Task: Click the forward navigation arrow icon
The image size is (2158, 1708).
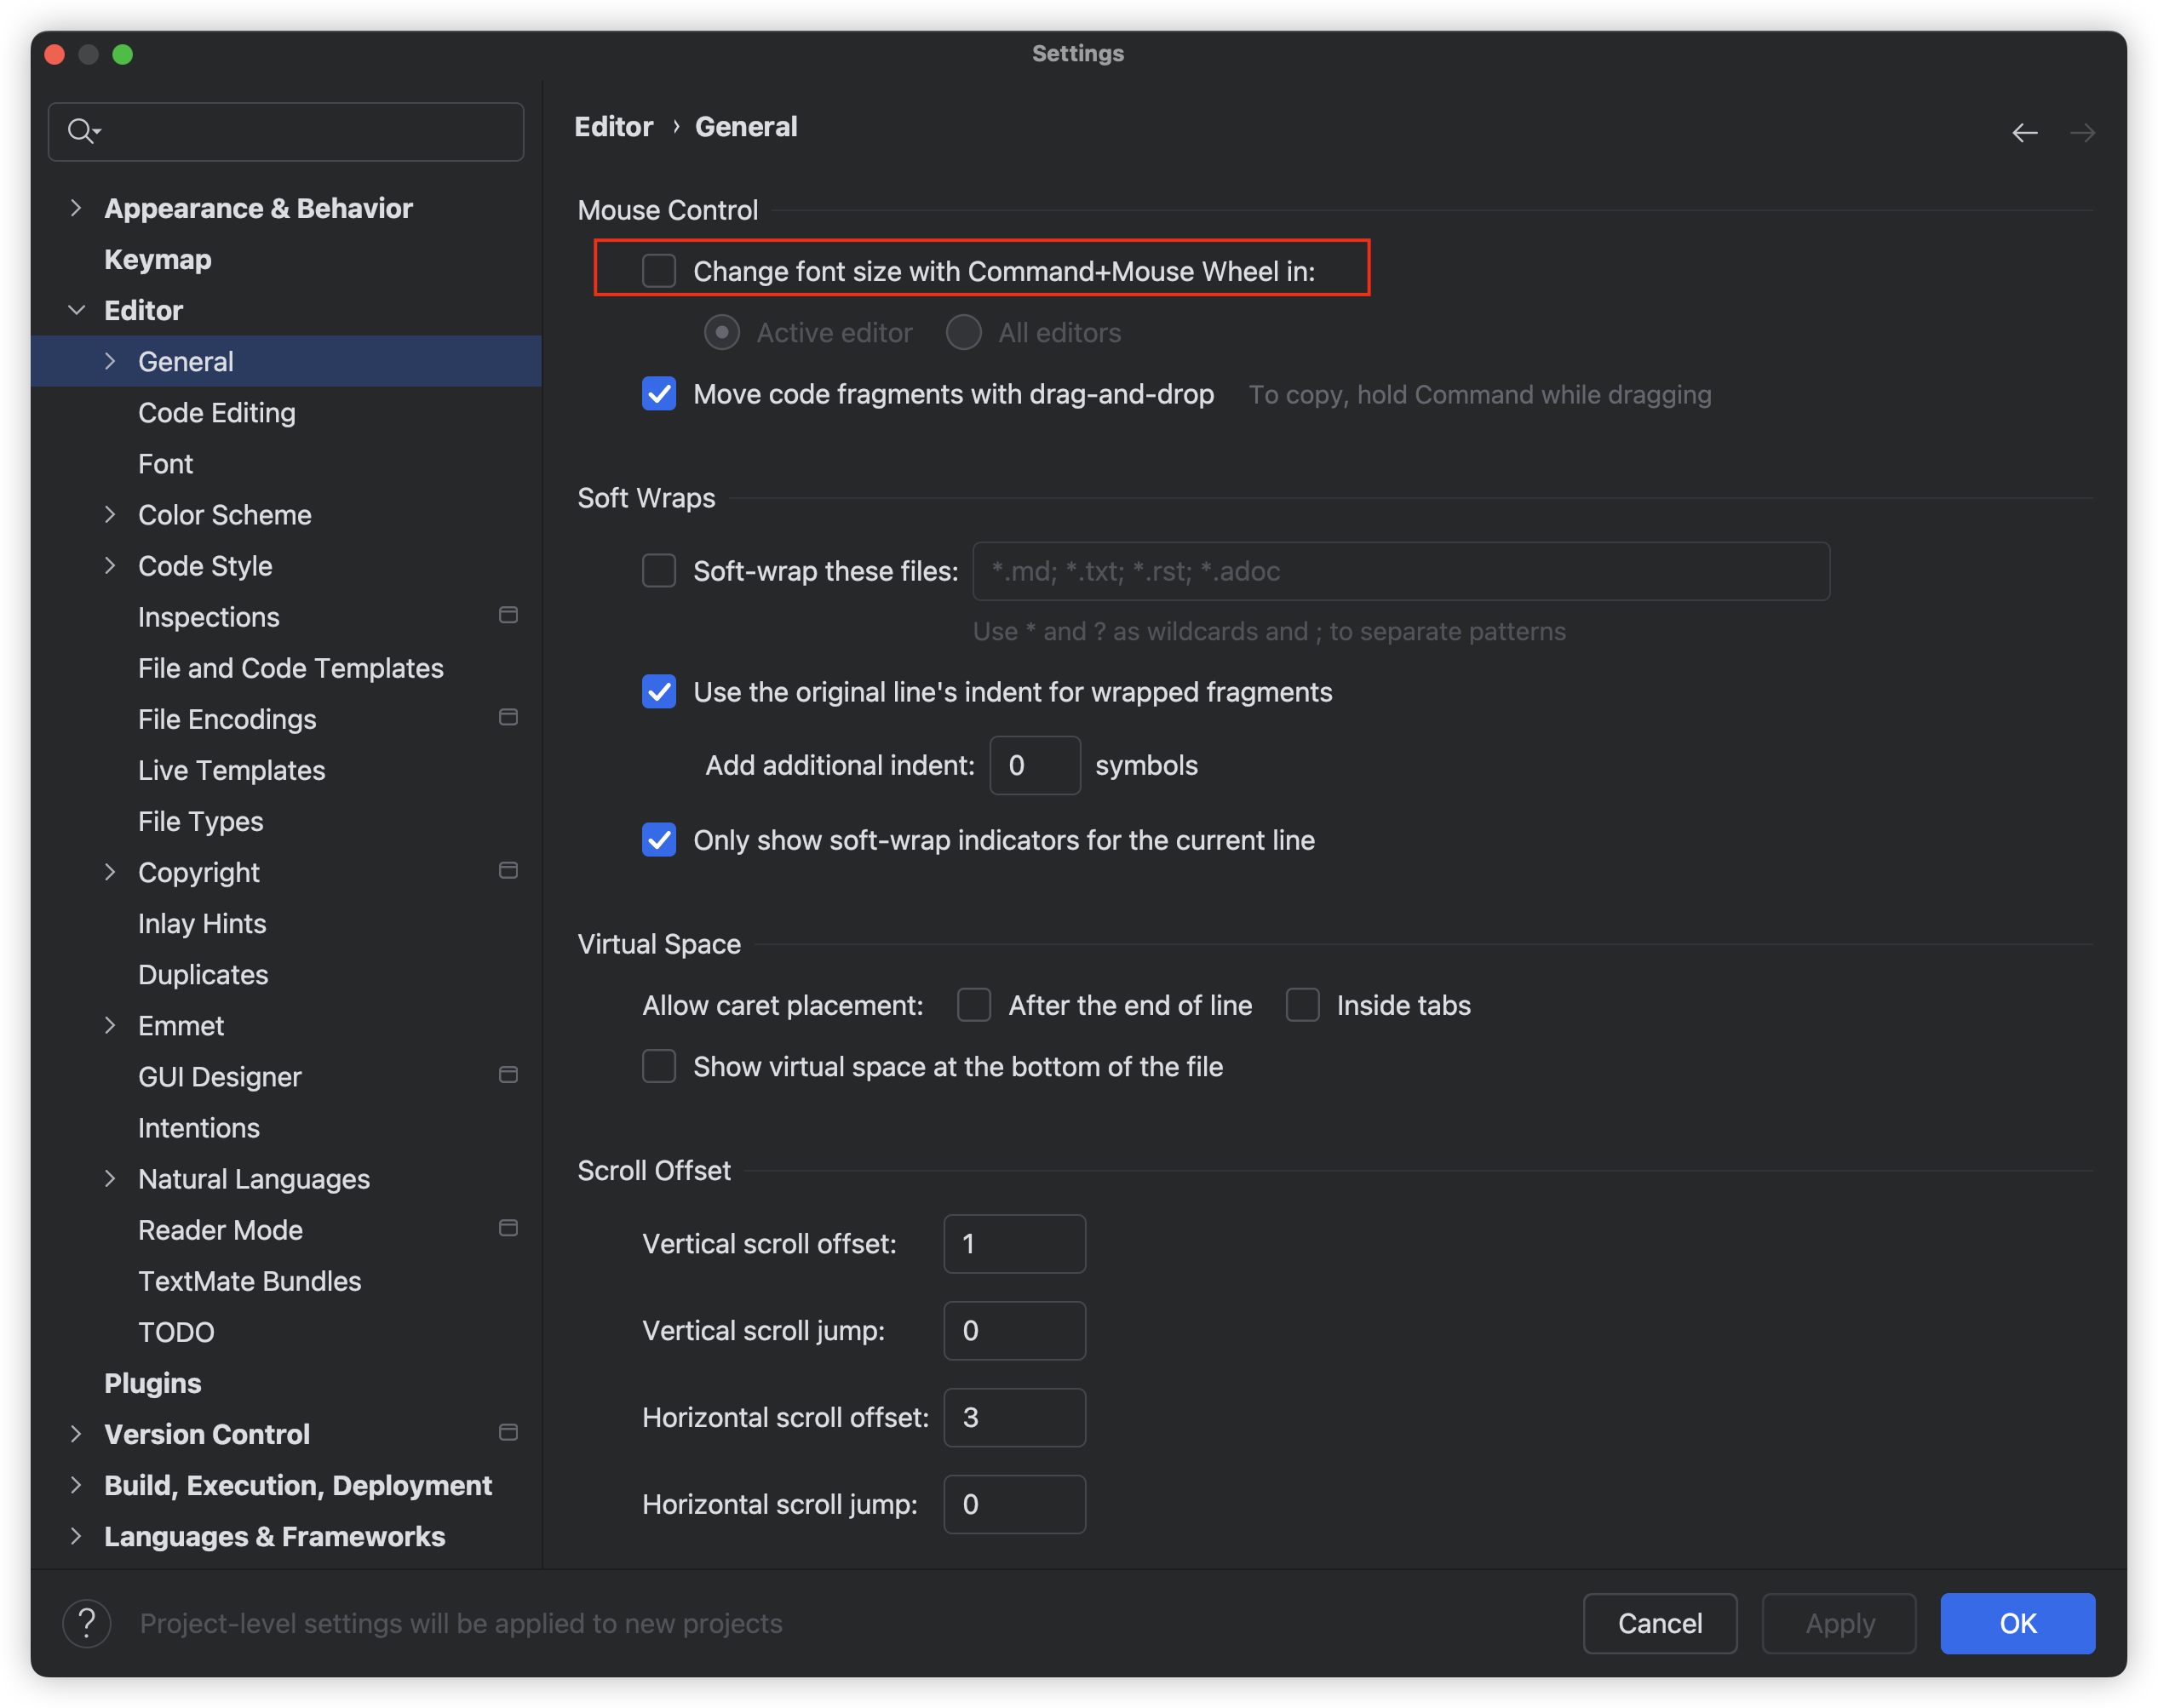Action: [2082, 133]
